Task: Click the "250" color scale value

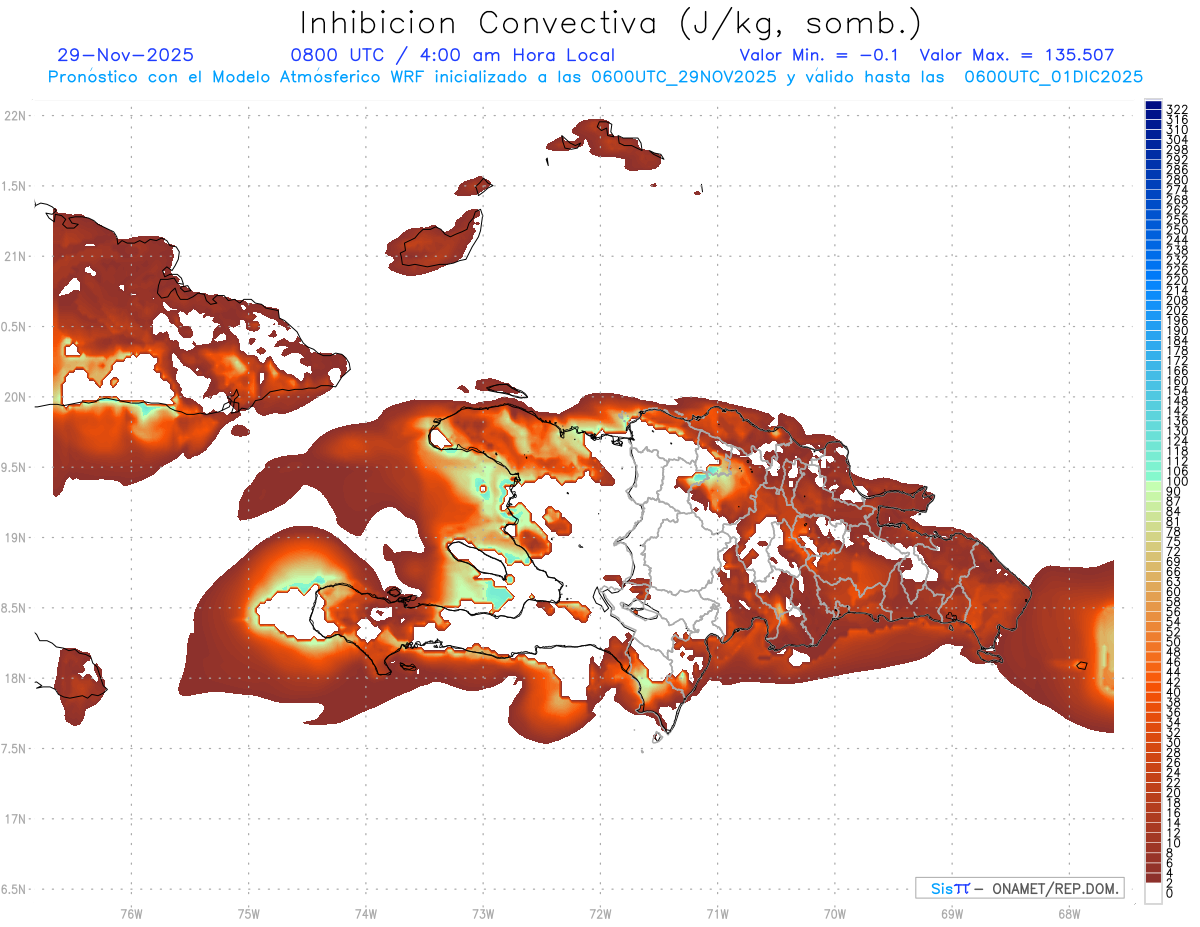Action: (x=1176, y=230)
